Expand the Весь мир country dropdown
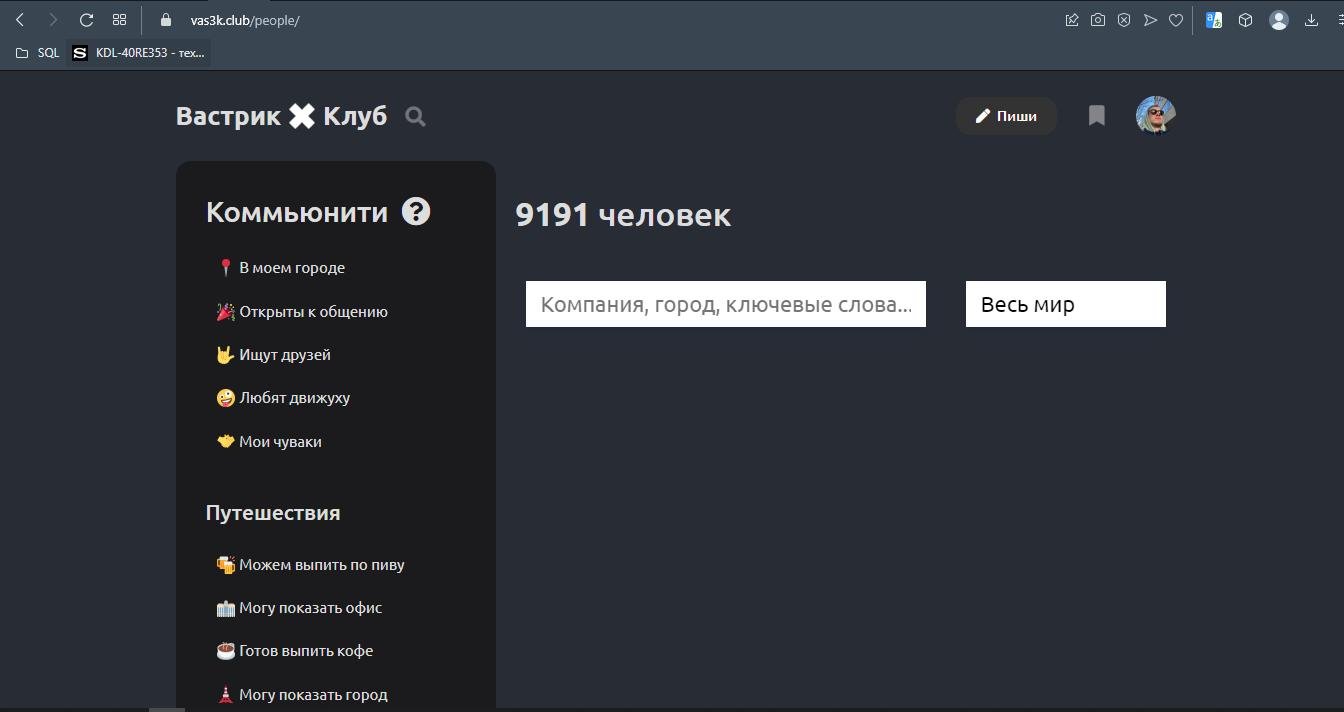This screenshot has height=712, width=1344. pyautogui.click(x=1065, y=304)
